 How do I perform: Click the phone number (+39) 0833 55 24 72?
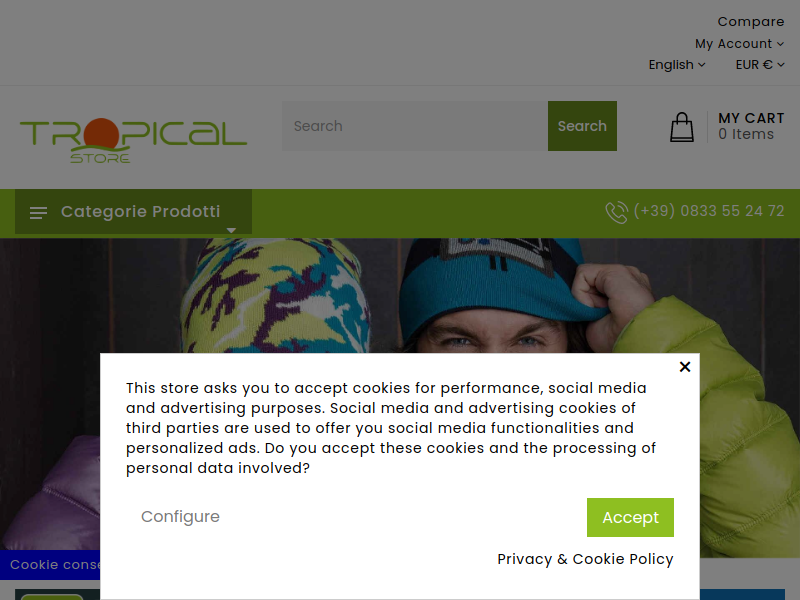click(x=709, y=211)
